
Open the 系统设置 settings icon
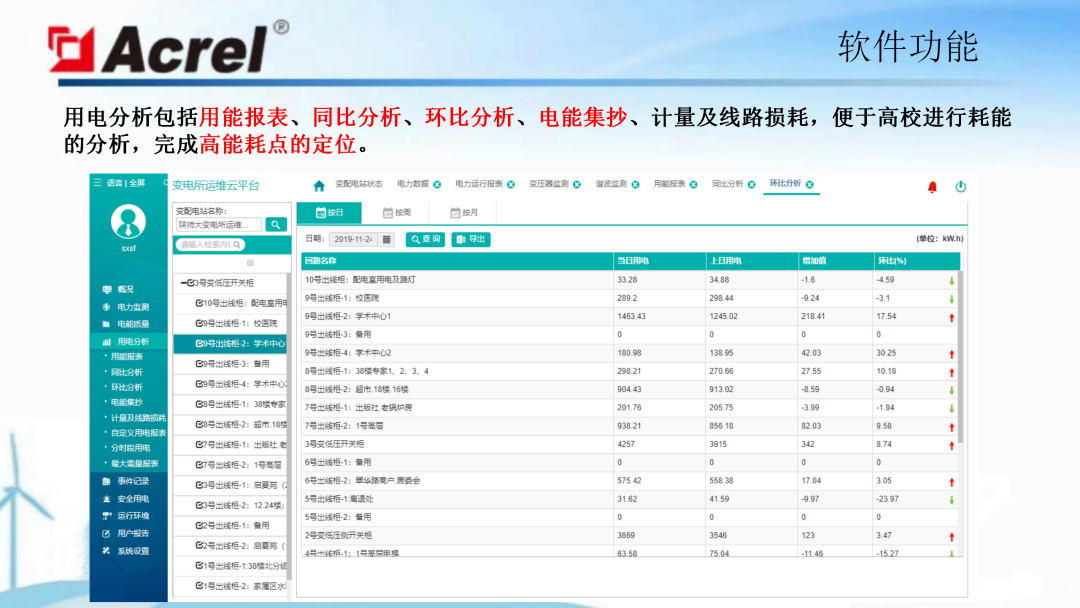pos(105,548)
